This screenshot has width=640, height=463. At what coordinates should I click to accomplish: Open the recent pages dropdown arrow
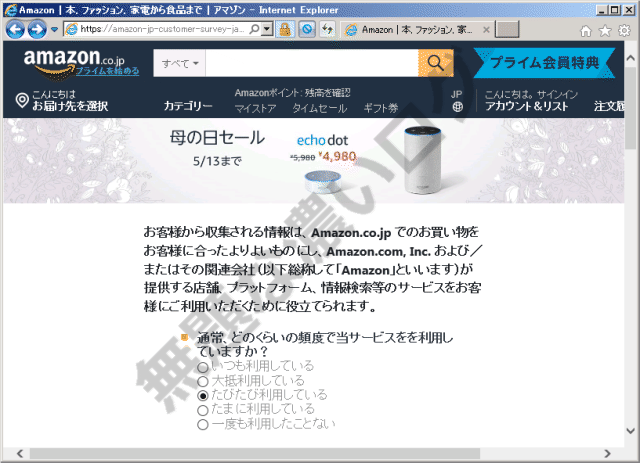[54, 29]
